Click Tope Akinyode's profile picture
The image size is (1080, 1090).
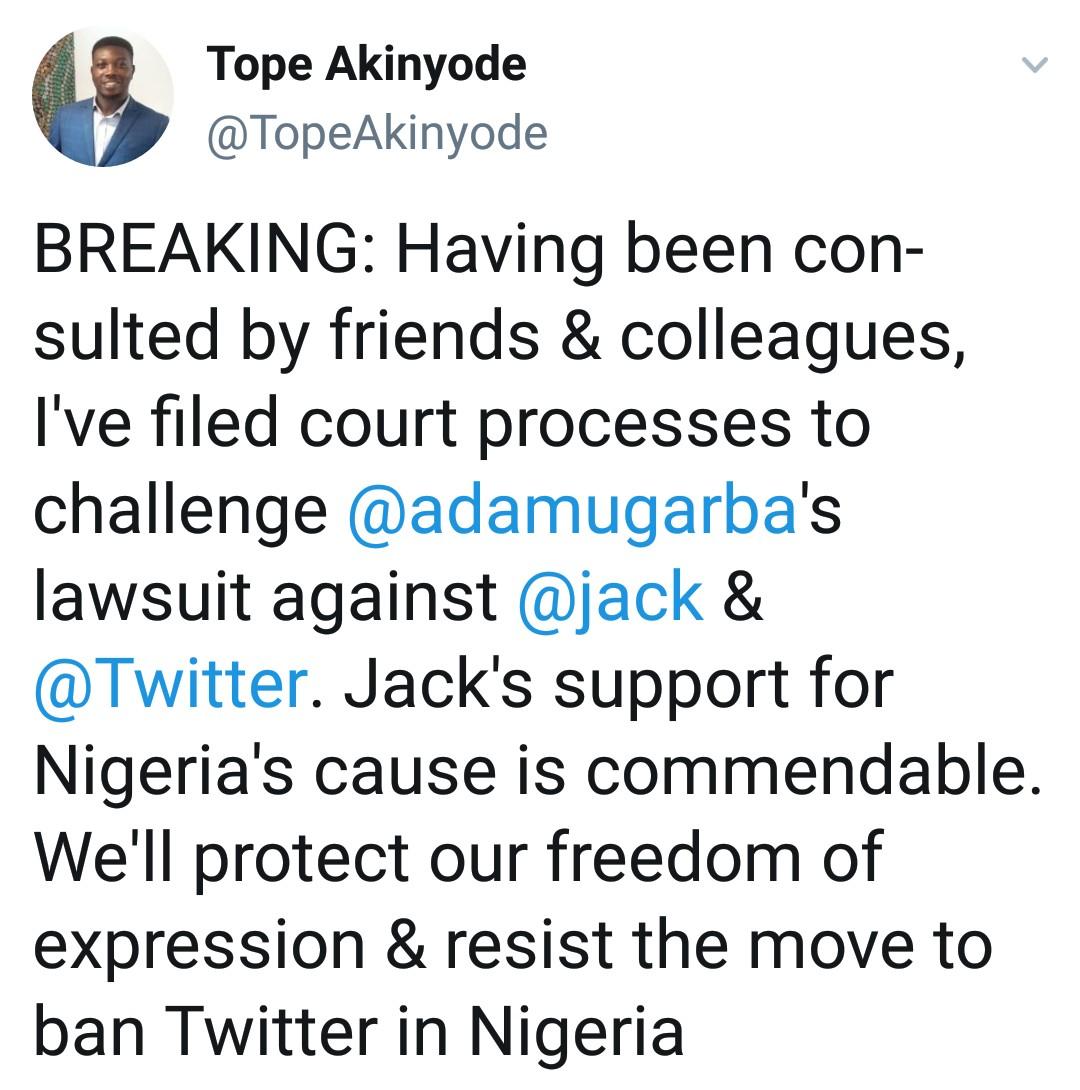coord(103,97)
